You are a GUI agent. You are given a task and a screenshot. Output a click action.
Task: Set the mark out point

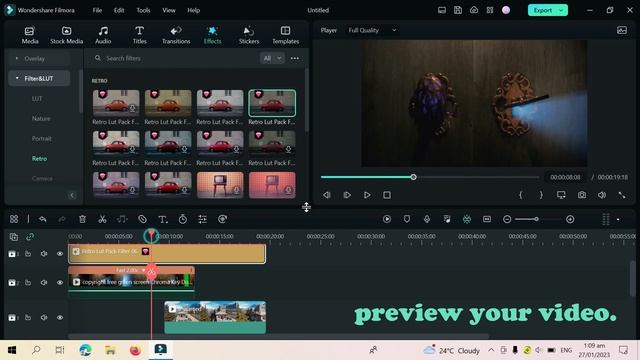pyautogui.click(x=541, y=195)
